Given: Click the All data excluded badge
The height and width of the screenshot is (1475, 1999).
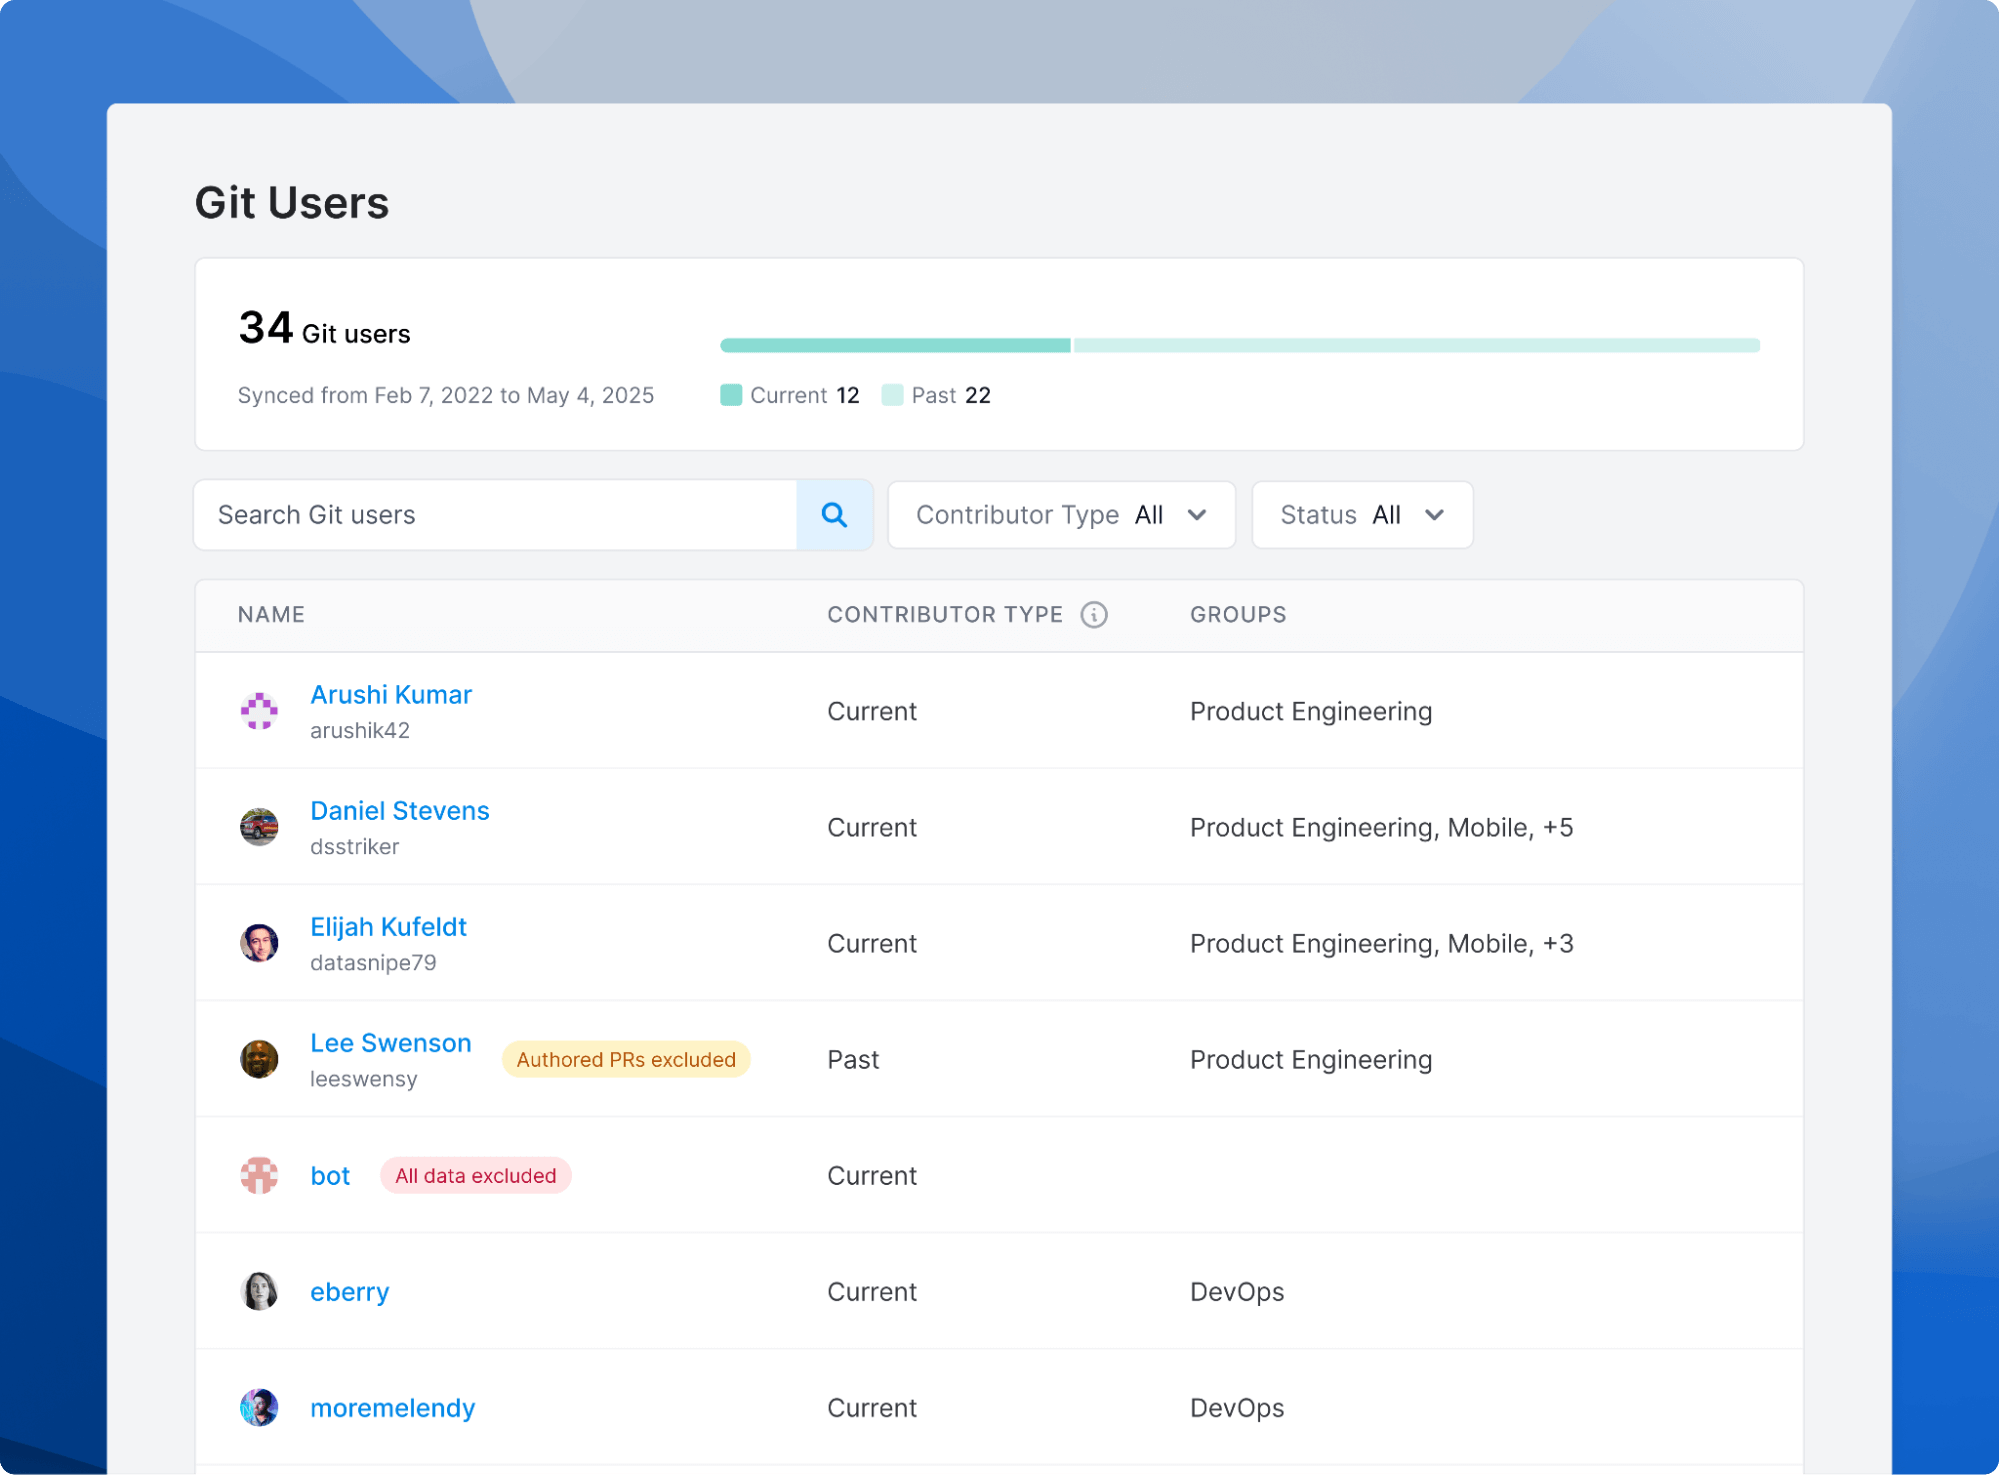Looking at the screenshot, I should pos(475,1175).
